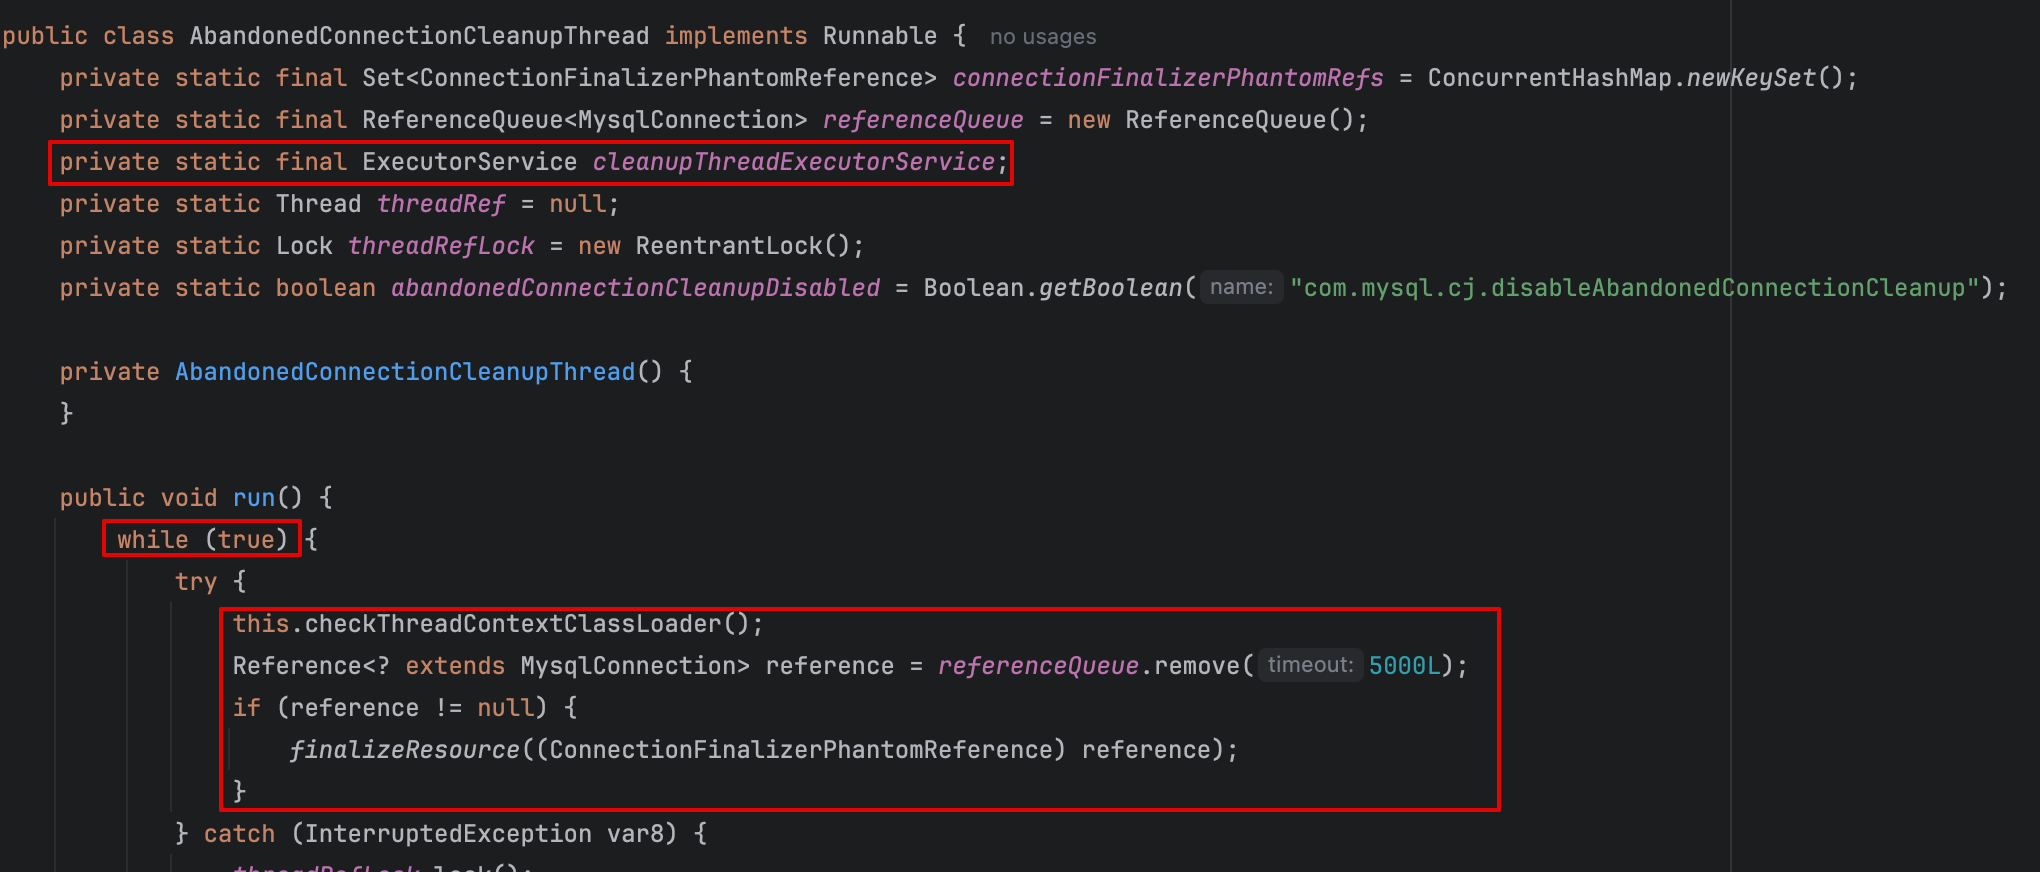Image resolution: width=2040 pixels, height=872 pixels.
Task: Click the 'no usages' inlay hint
Action: pyautogui.click(x=1043, y=37)
